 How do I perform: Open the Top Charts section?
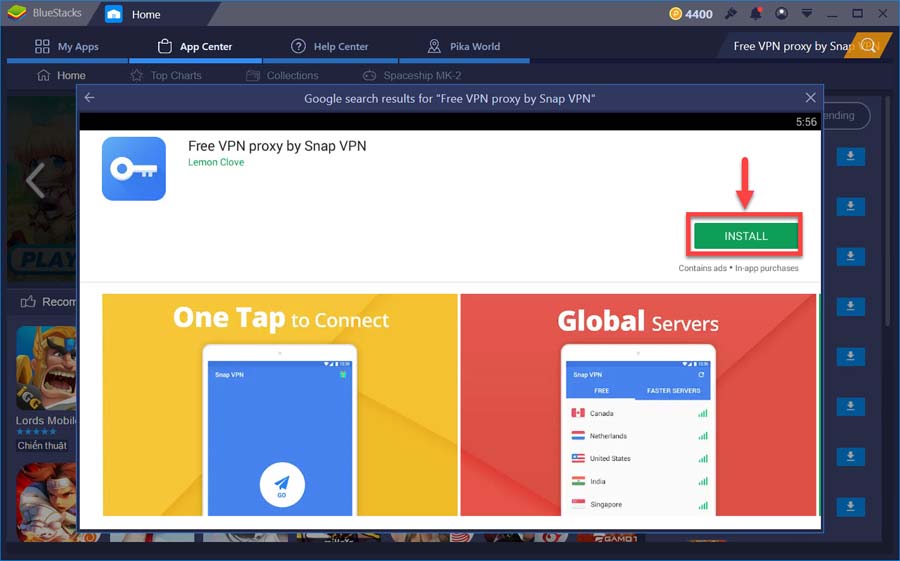pyautogui.click(x=166, y=75)
